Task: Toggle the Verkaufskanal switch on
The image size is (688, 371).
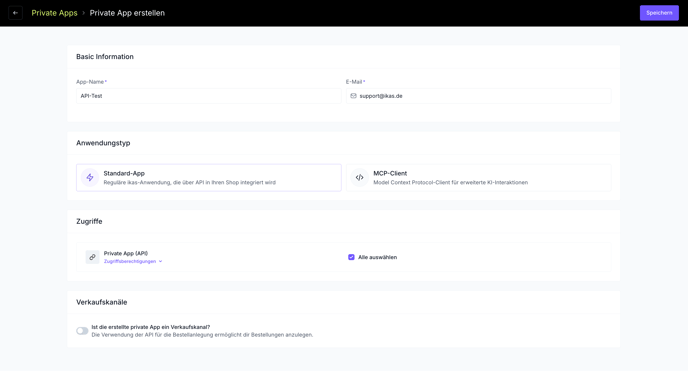Action: point(82,331)
